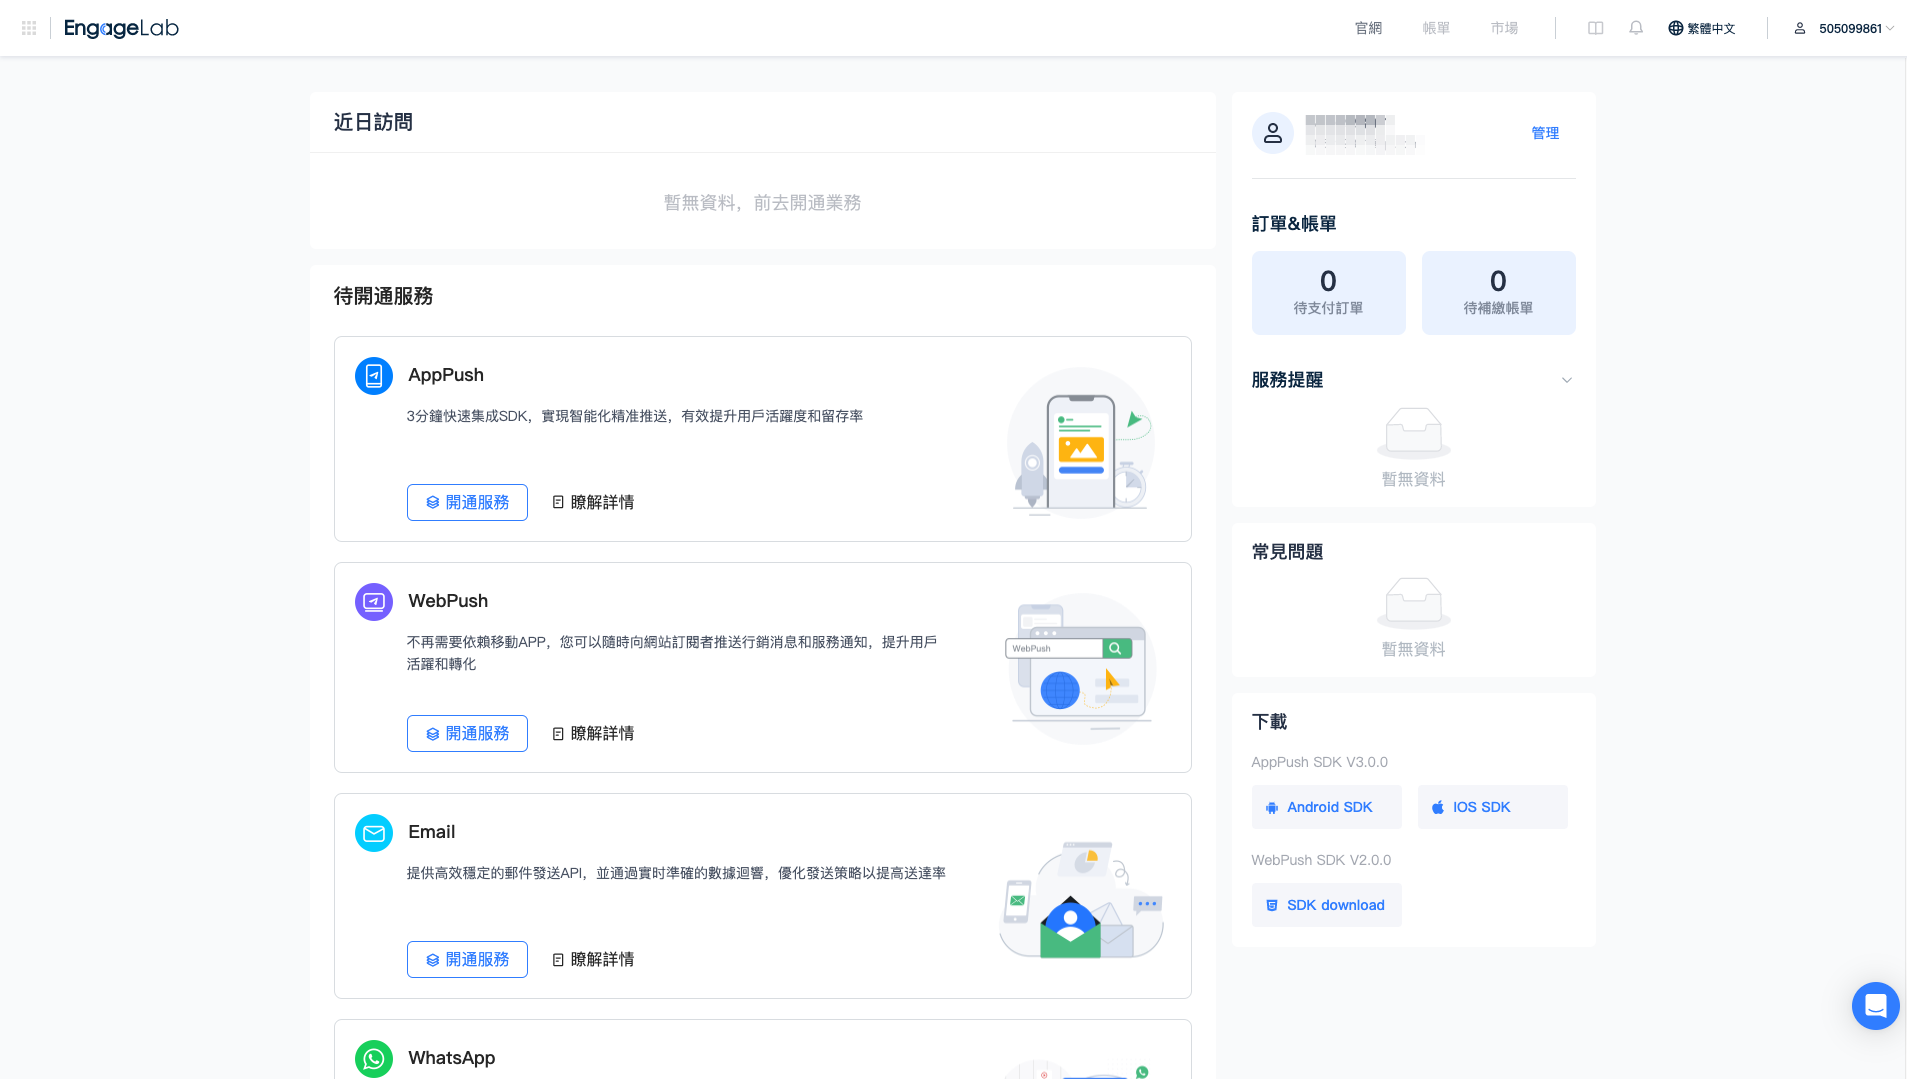
Task: Download the Android SDK
Action: click(1327, 807)
